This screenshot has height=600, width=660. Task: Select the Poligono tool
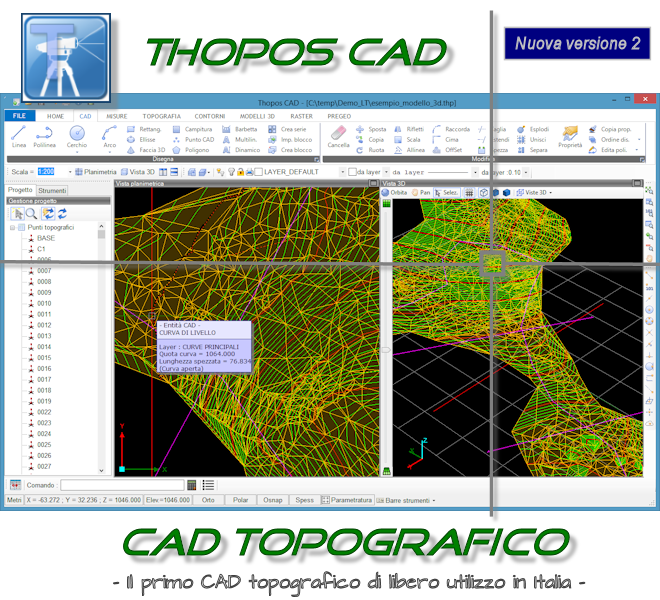point(191,150)
